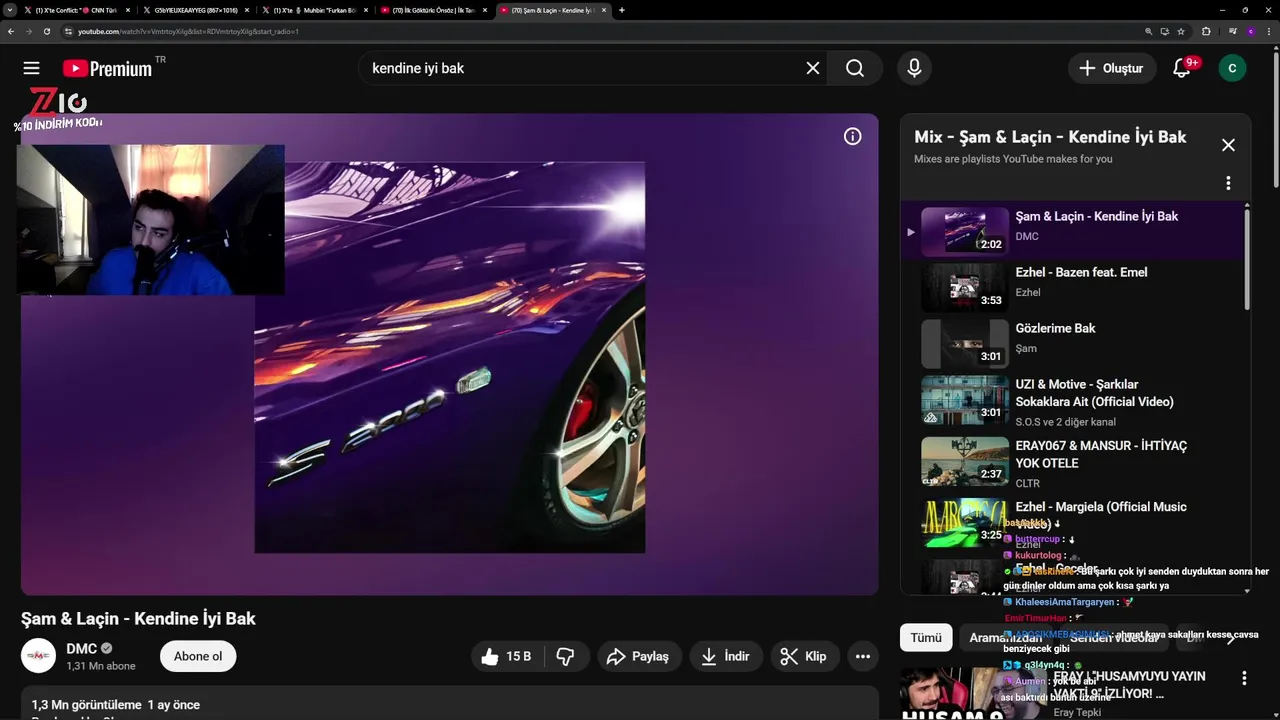The width and height of the screenshot is (1280, 720).
Task: Start voice search with microphone
Action: (914, 68)
